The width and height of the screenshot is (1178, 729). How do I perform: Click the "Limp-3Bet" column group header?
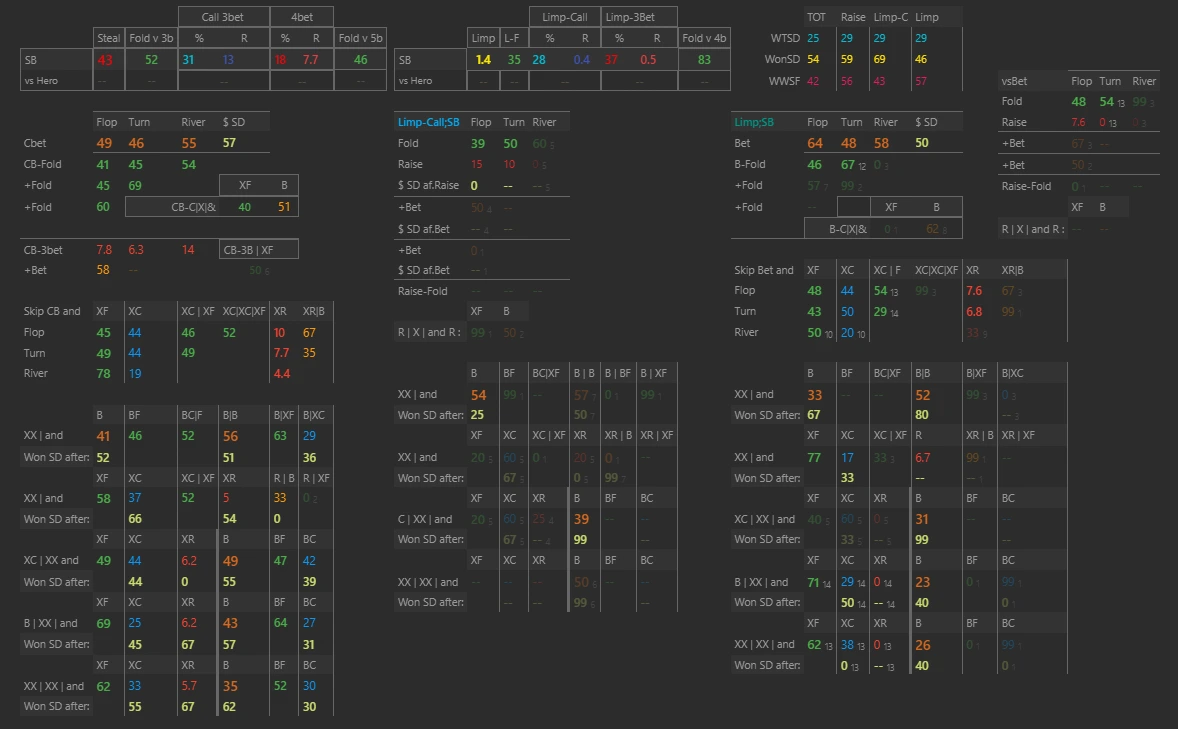point(630,17)
